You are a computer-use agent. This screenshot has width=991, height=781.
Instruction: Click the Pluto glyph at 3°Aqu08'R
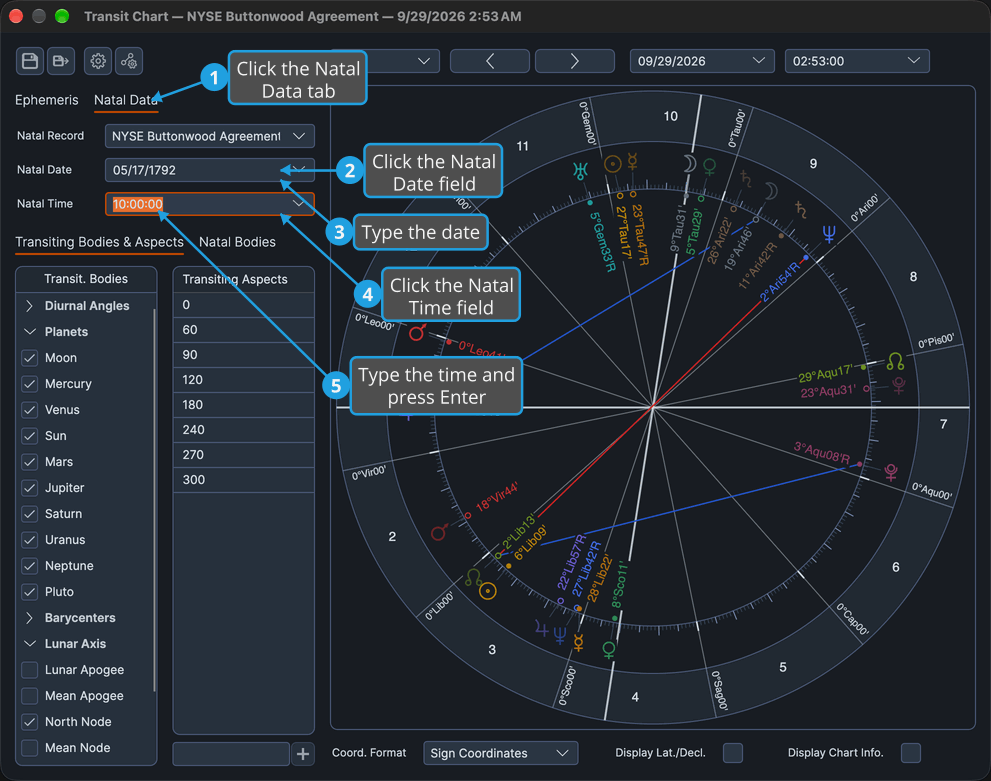click(892, 471)
